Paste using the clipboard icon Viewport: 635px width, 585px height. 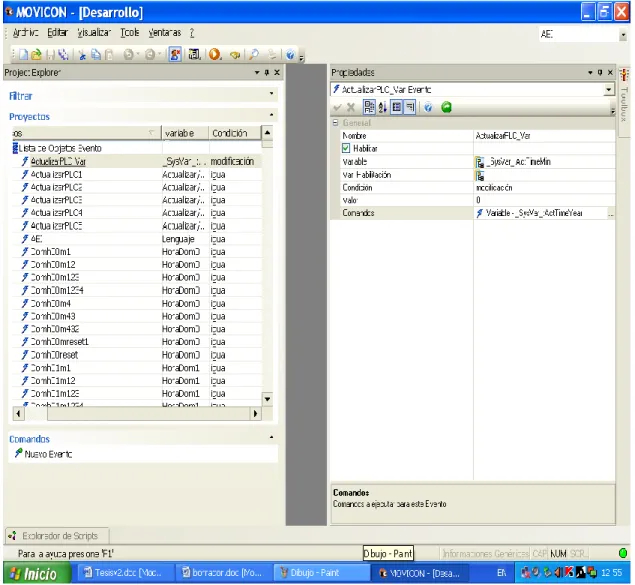[109, 55]
